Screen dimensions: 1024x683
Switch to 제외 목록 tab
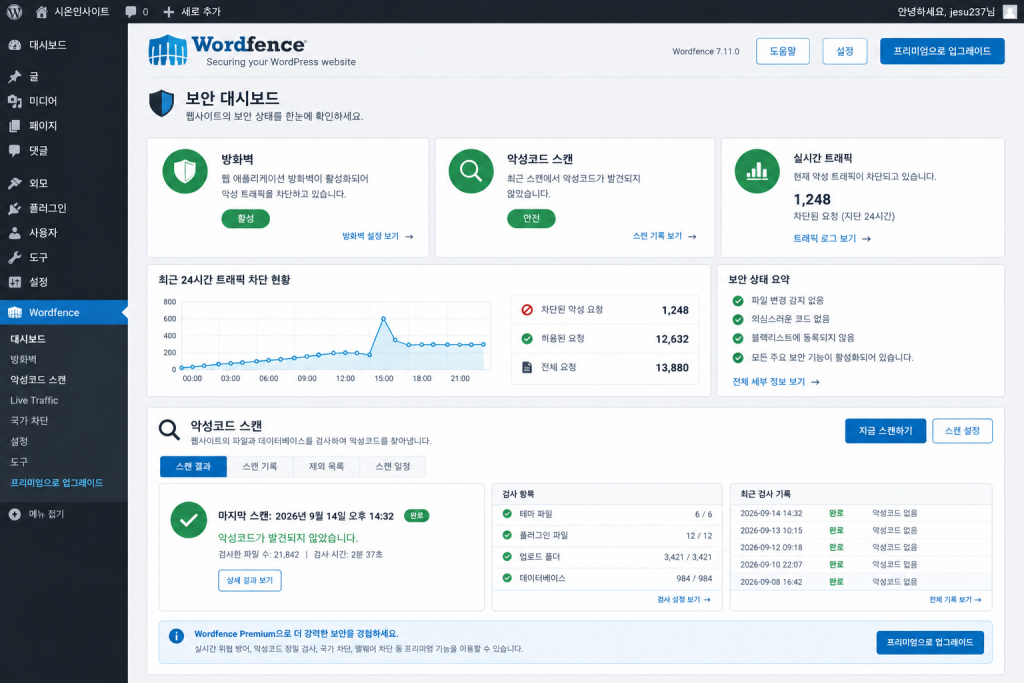point(326,466)
